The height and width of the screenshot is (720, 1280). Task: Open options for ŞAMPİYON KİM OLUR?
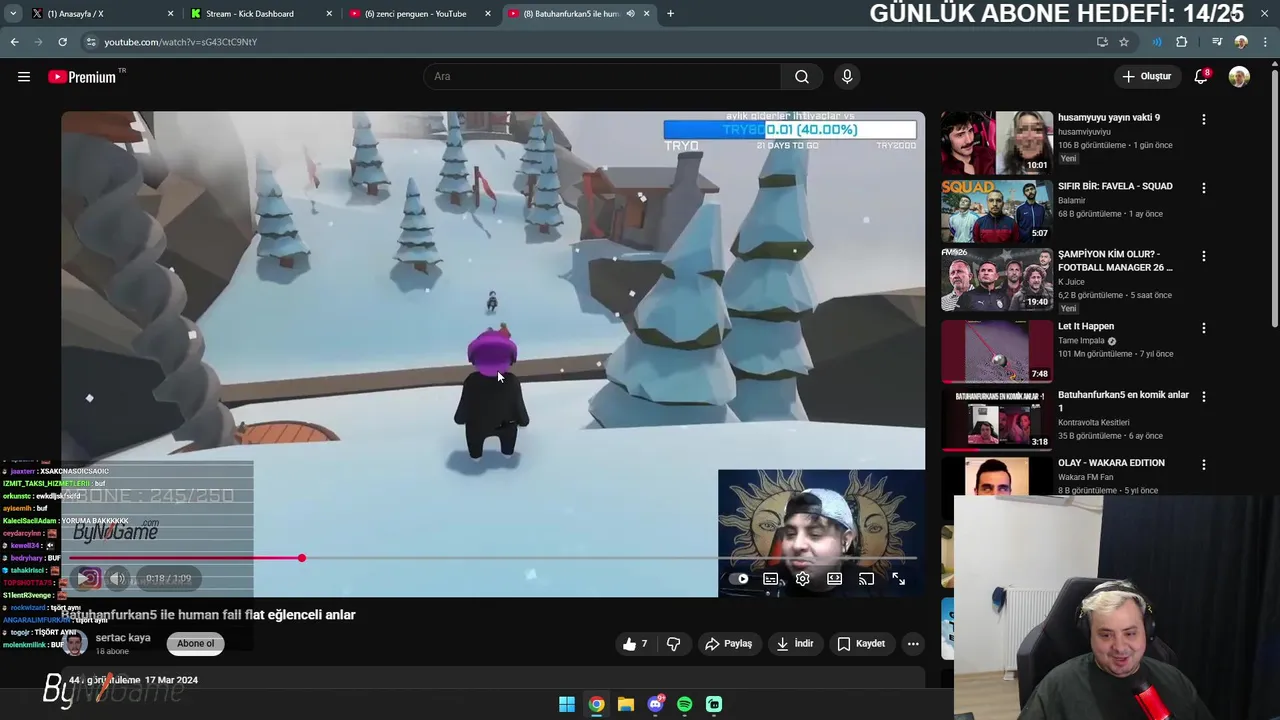[x=1204, y=256]
